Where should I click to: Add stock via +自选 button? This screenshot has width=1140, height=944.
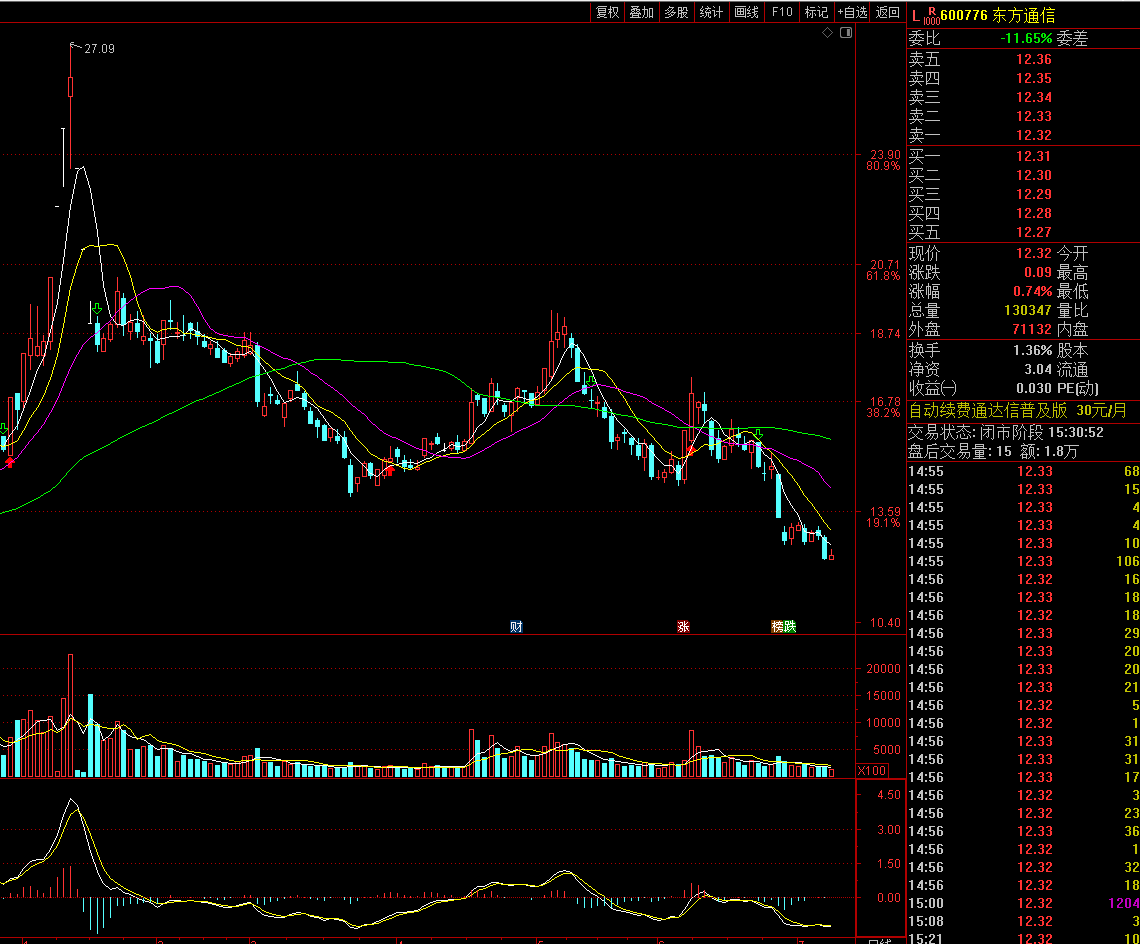(852, 12)
